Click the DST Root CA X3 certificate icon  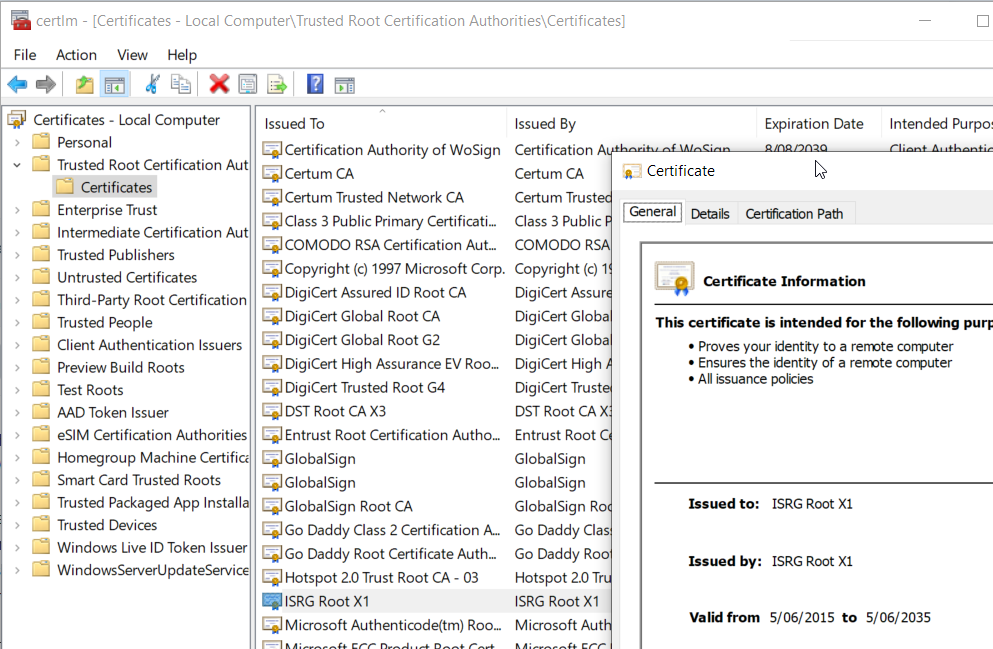tap(272, 412)
